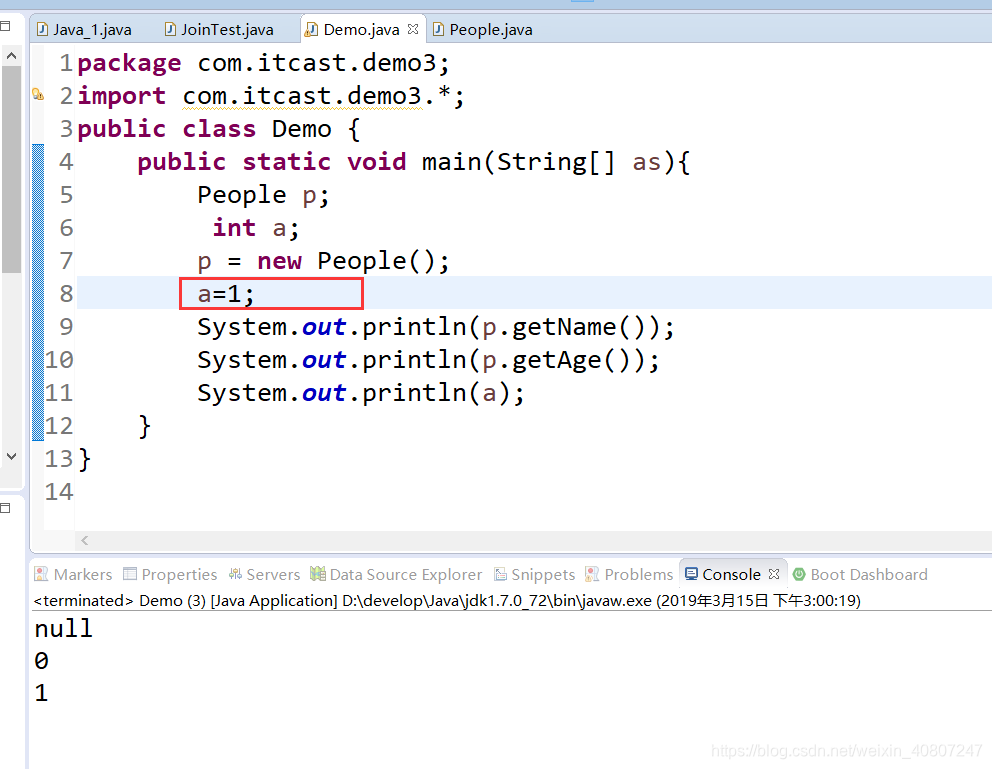Close the Demo.java editor tab
Screen dimensions: 992x769
[414, 29]
